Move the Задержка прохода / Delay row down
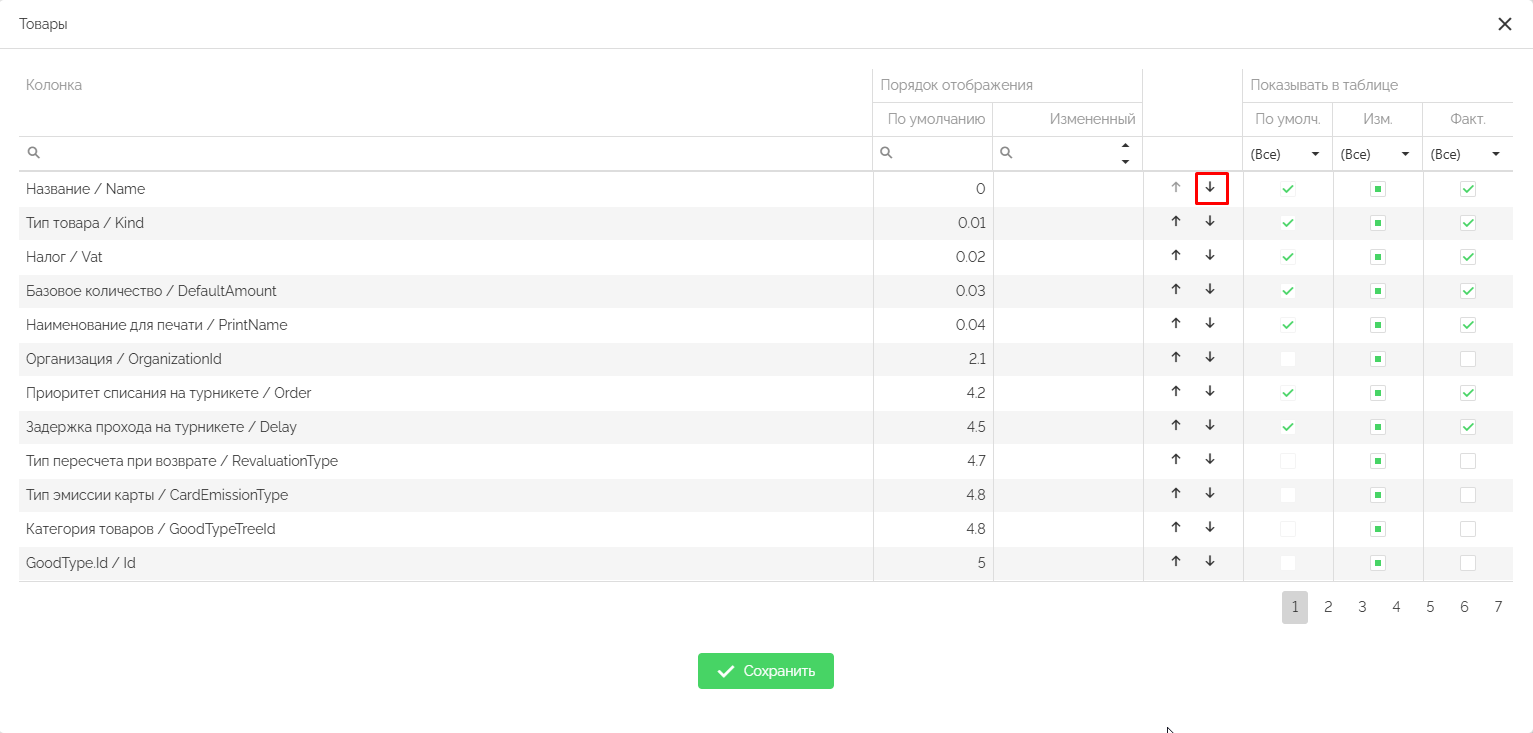1533x733 pixels. (1210, 426)
